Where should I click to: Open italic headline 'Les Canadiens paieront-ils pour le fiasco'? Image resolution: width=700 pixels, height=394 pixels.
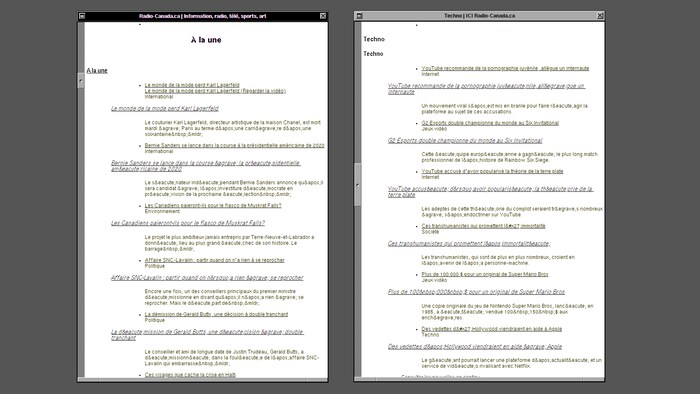pos(188,223)
